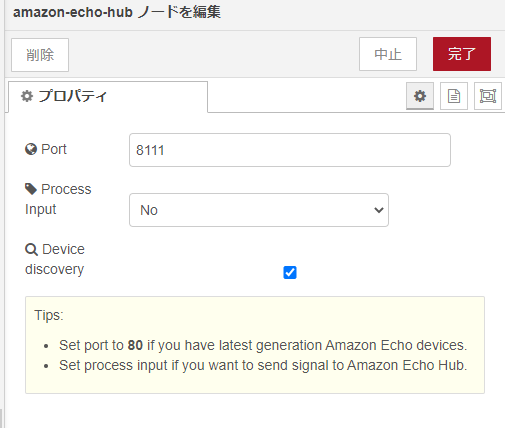This screenshot has width=505, height=430.
Task: Click gear icon in プロパティ tab
Action: point(27,96)
